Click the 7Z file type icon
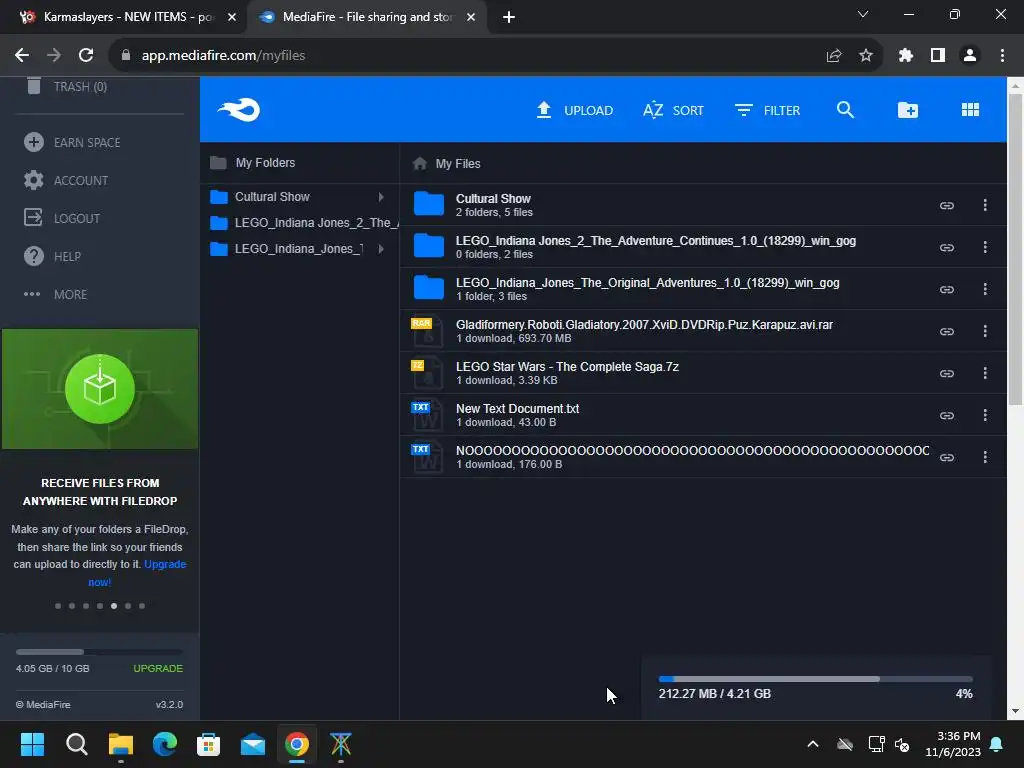The height and width of the screenshot is (768, 1024). pyautogui.click(x=427, y=373)
